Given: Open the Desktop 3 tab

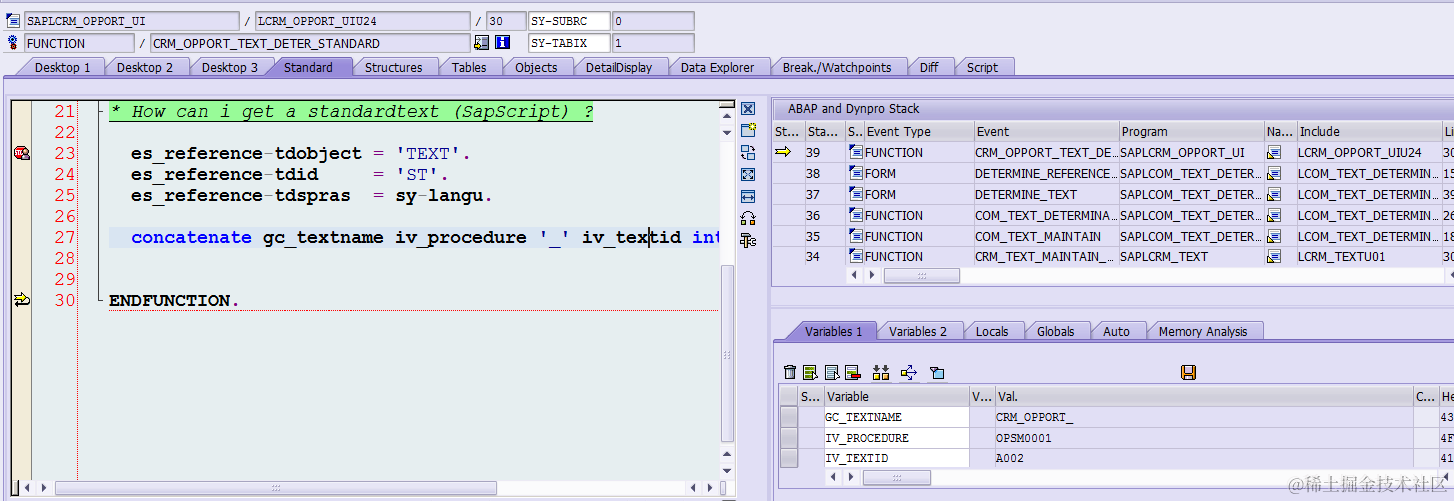Looking at the screenshot, I should coord(229,67).
